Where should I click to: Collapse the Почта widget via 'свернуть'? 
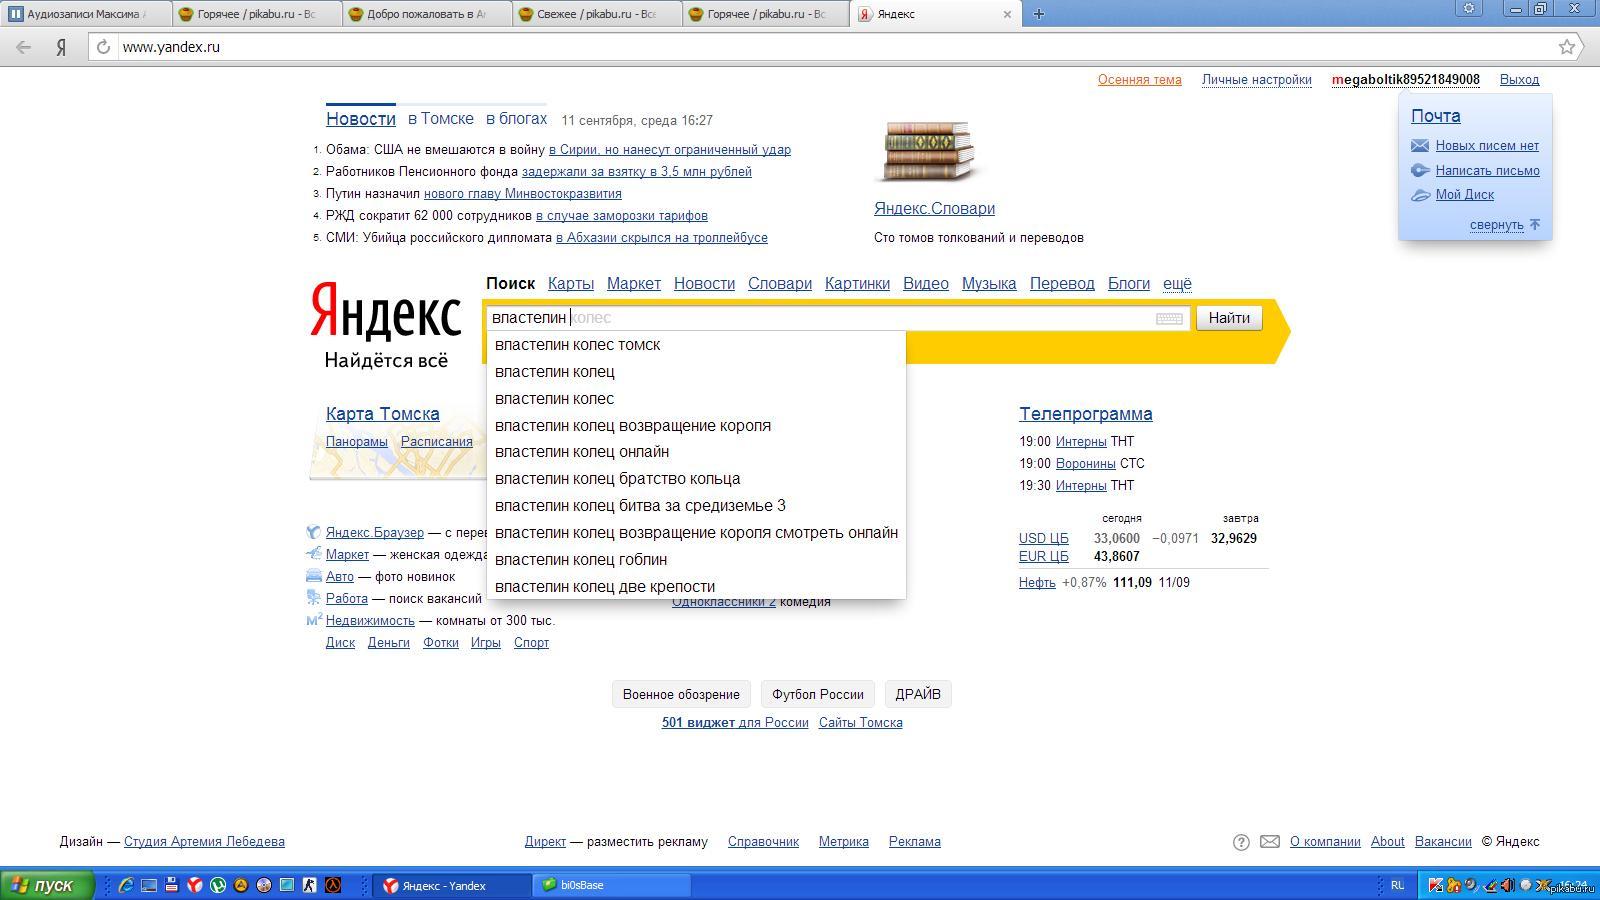1496,225
